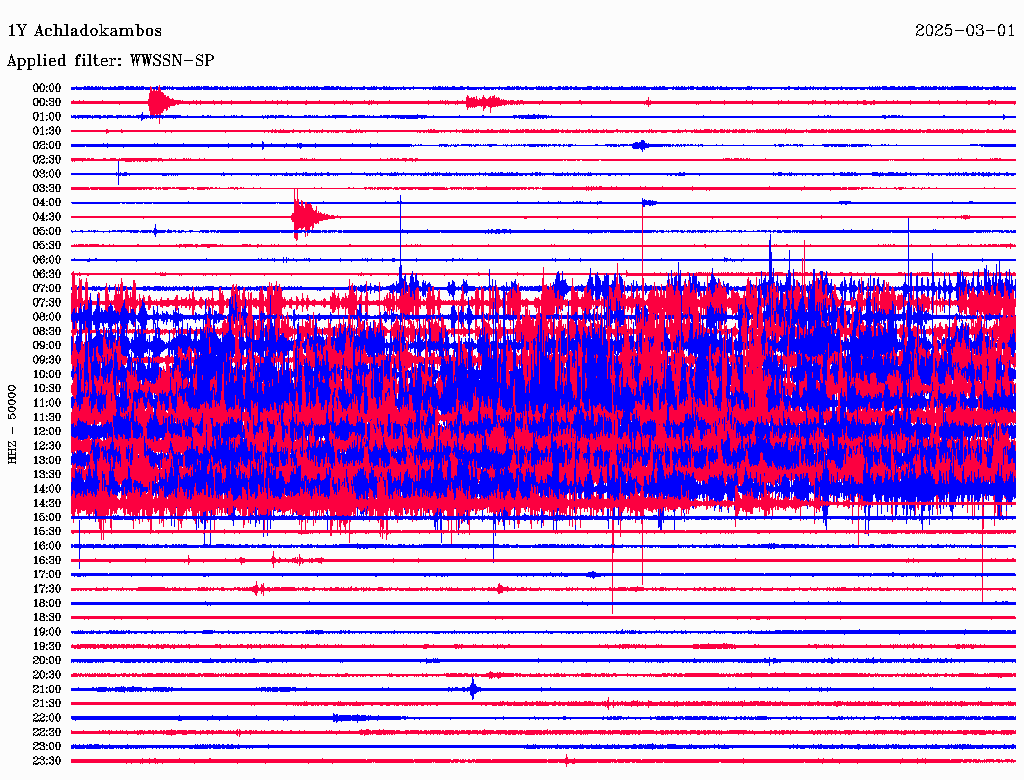Click the 21:00 time label
Viewport: 1024px width, 780px height.
tap(47, 689)
